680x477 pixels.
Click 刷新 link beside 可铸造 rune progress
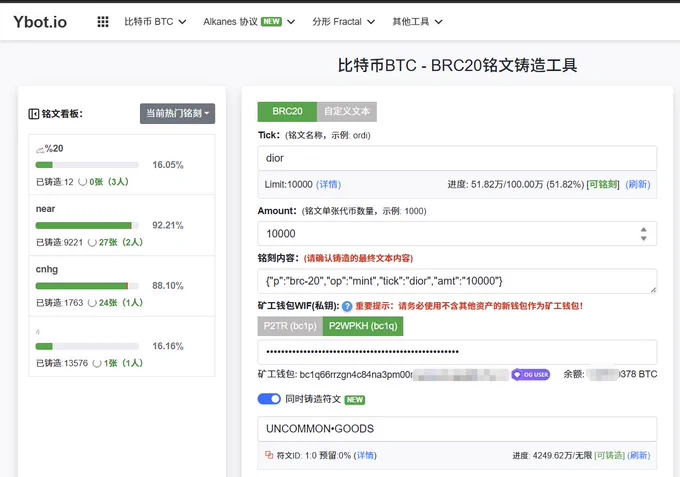coord(638,455)
